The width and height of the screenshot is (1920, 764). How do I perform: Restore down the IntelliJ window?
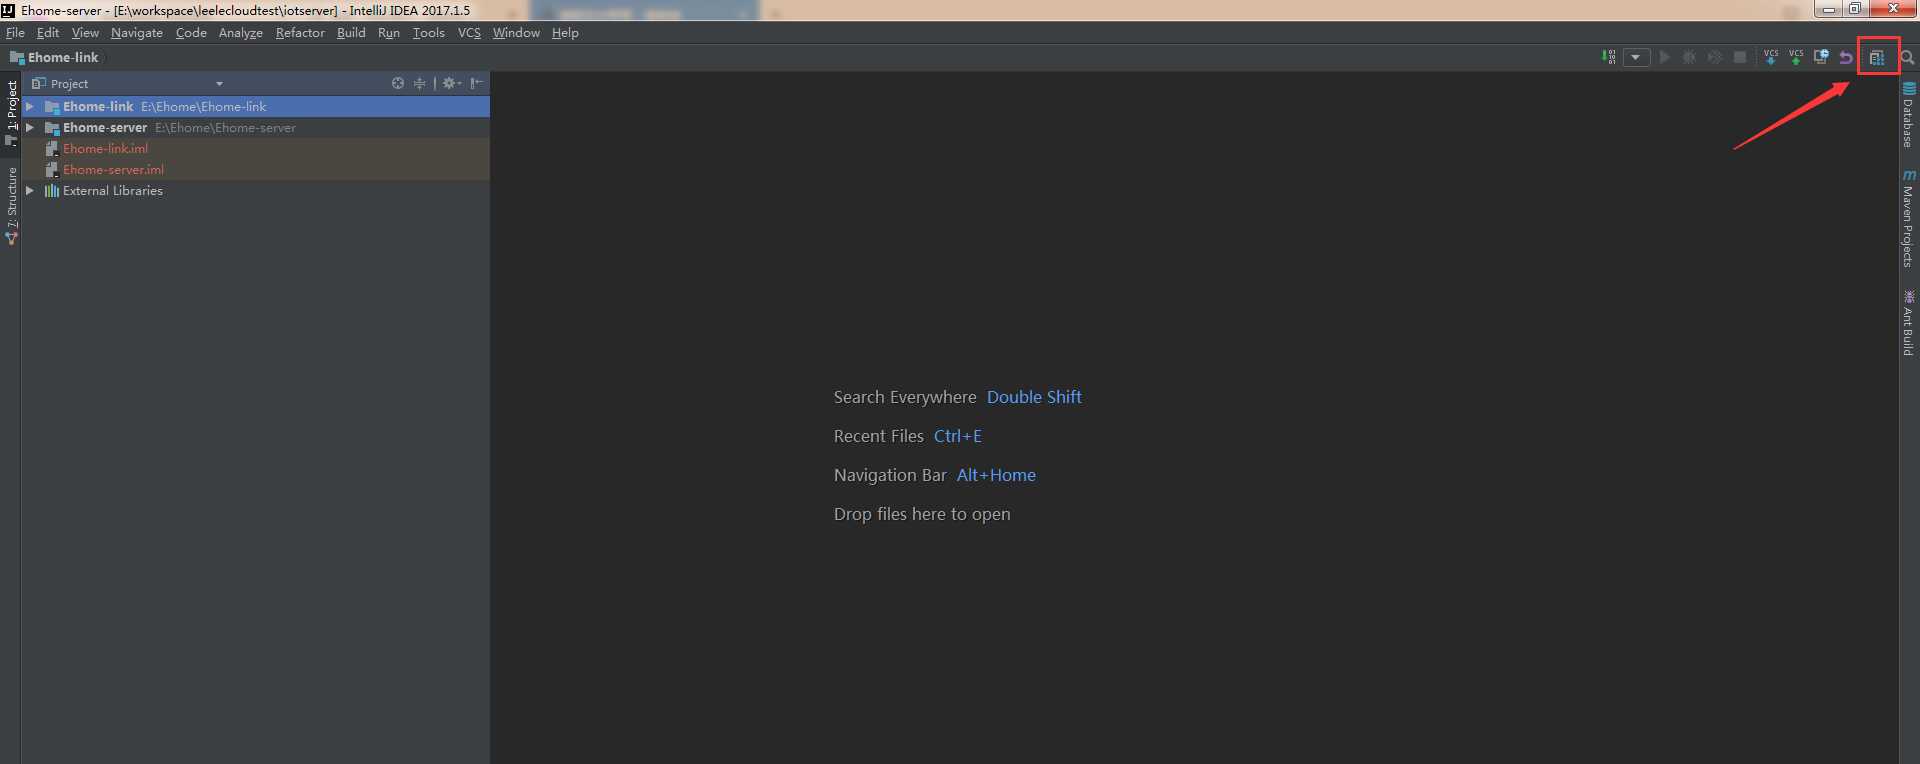1855,9
